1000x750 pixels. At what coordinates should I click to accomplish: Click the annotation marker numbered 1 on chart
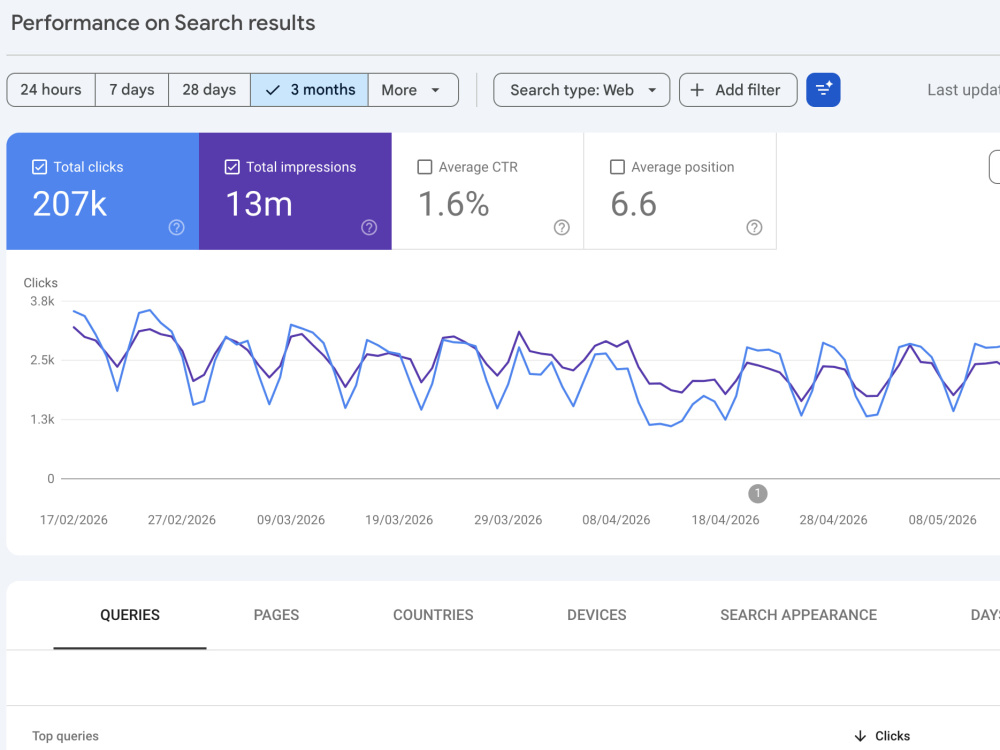tap(758, 494)
